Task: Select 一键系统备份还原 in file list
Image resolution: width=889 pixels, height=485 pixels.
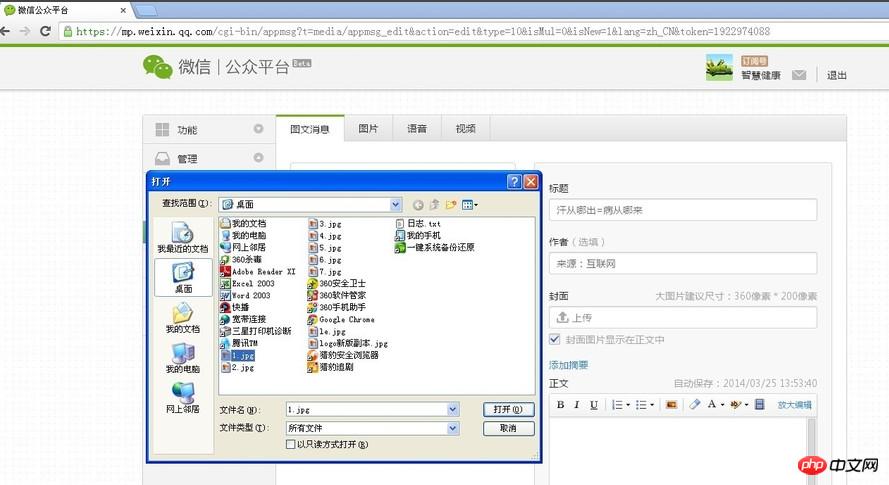Action: tap(435, 247)
